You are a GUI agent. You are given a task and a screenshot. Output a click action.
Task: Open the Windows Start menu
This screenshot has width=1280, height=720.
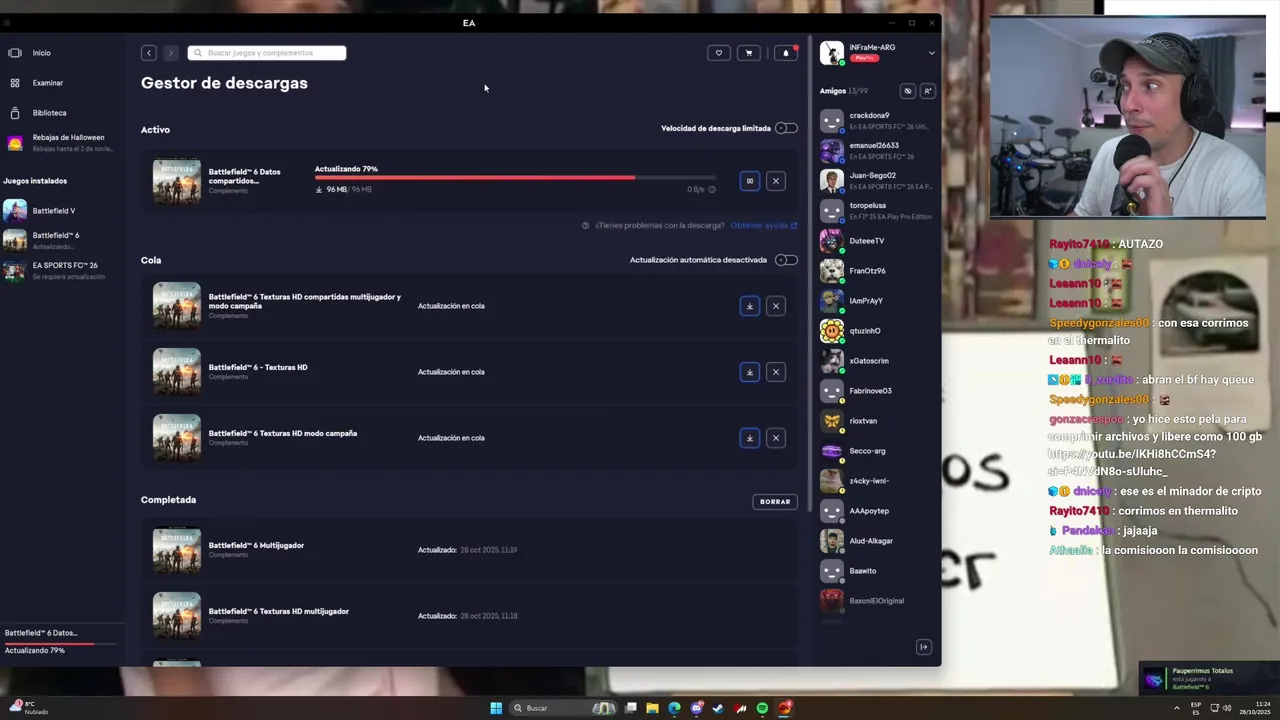click(x=496, y=708)
